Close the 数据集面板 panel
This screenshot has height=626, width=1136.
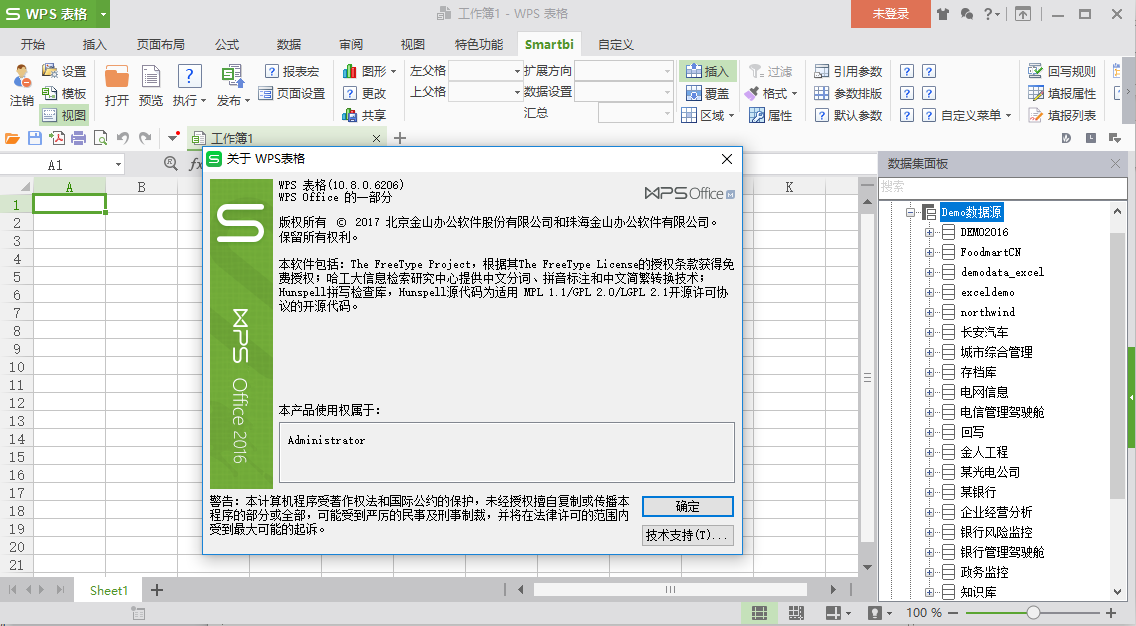pyautogui.click(x=1116, y=164)
